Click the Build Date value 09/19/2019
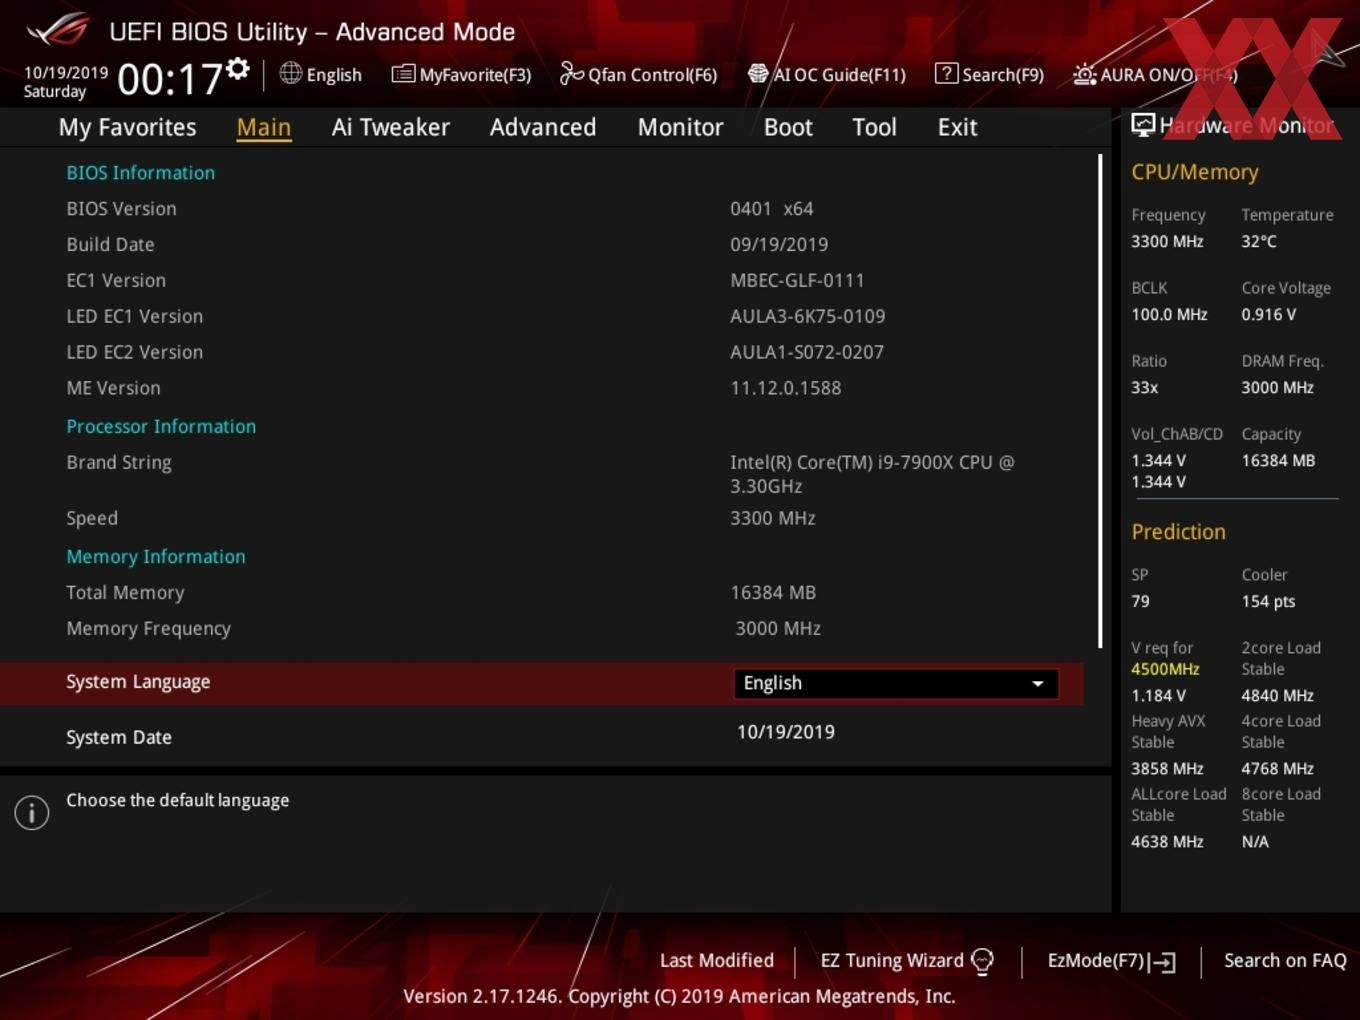Viewport: 1360px width, 1020px height. [779, 245]
